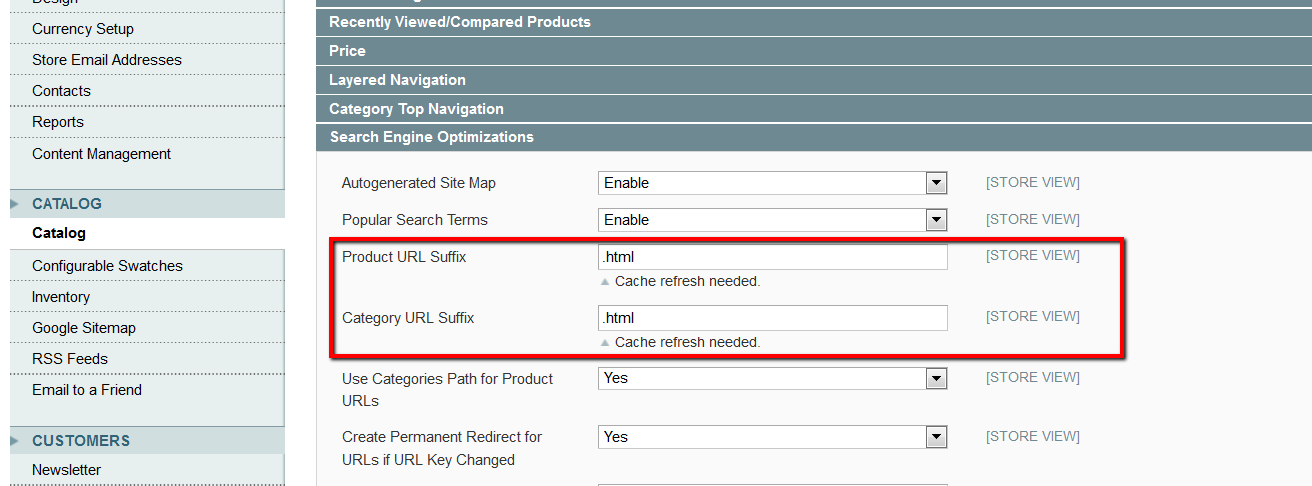
Task: Click STORE VIEW beside Create Permanent Redirect
Action: (x=1033, y=436)
